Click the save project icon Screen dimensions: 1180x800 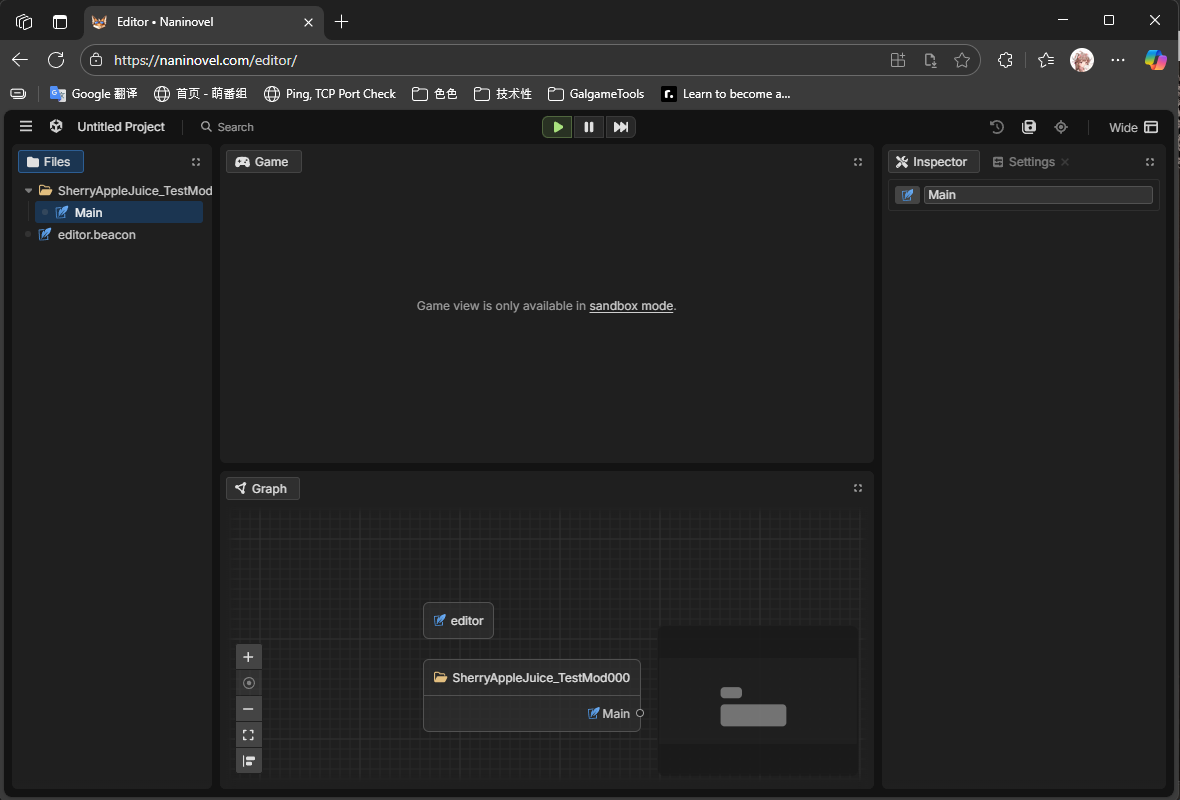(1029, 127)
